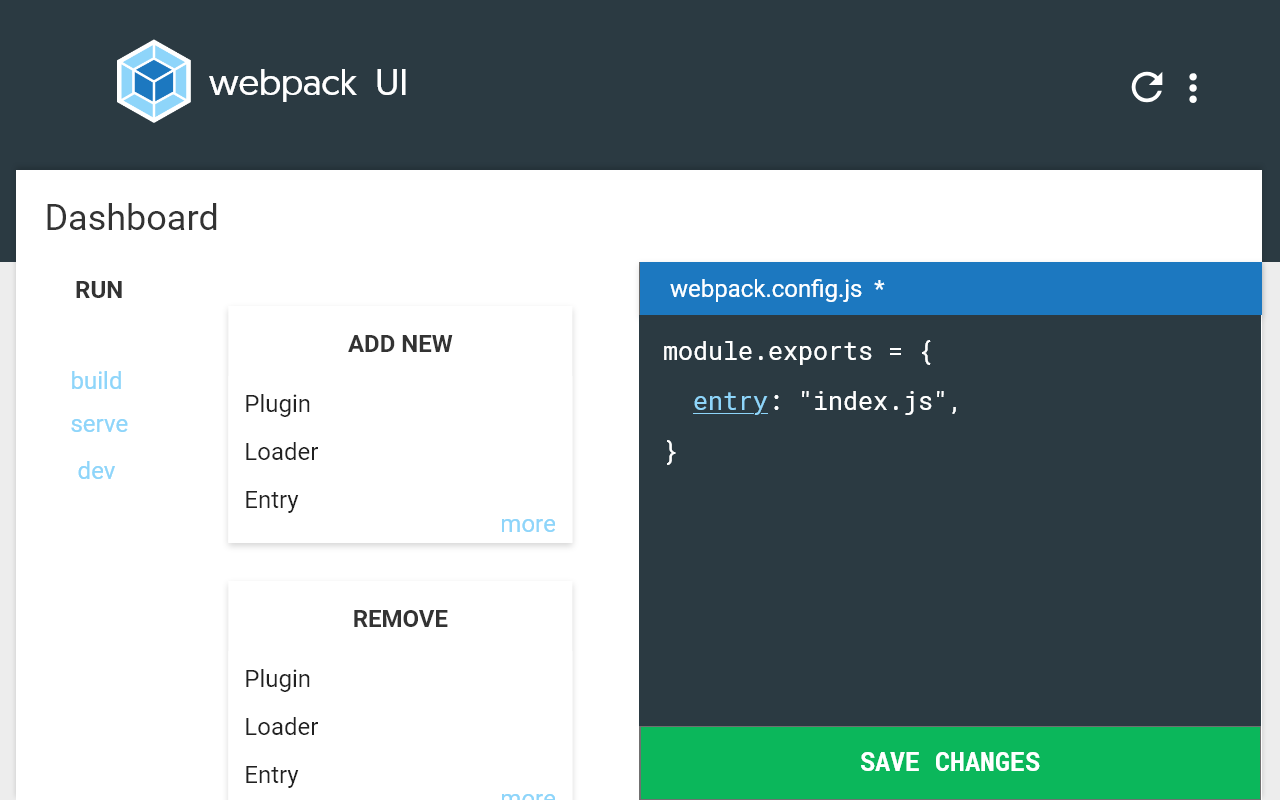Click the webpack cube logo
The image size is (1280, 800).
click(154, 81)
